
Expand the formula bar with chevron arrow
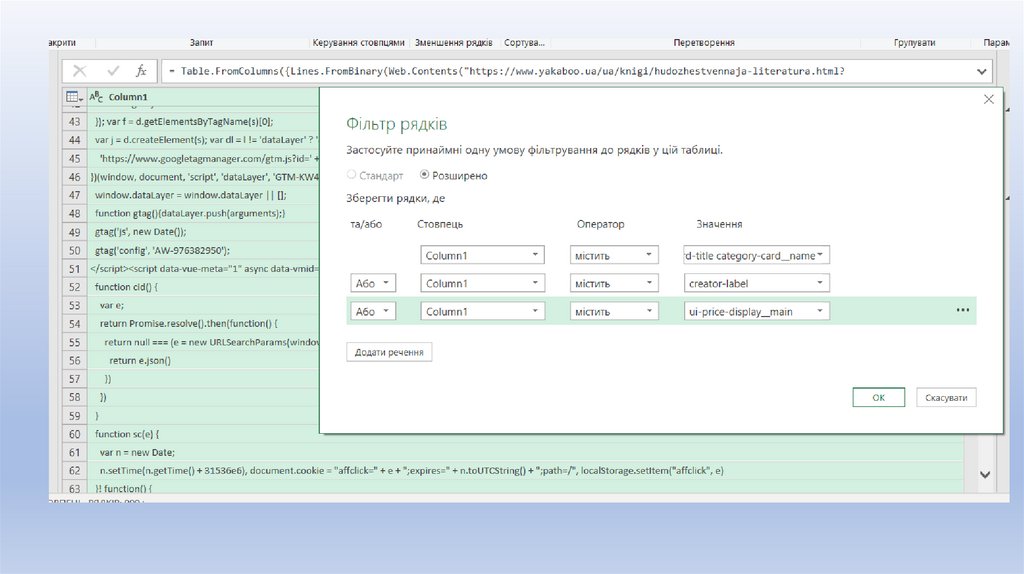click(981, 72)
